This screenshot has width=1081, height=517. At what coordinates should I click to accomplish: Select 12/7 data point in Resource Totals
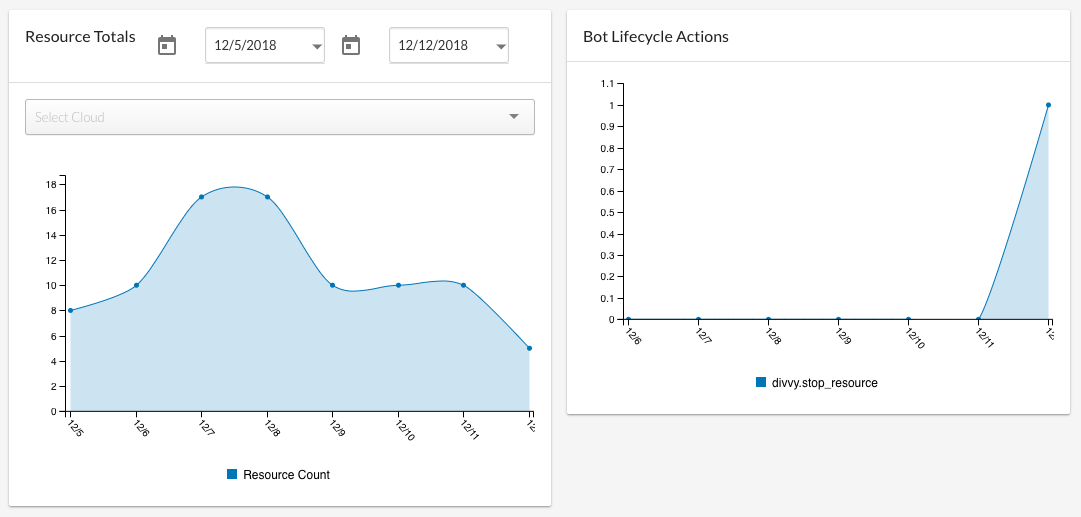(201, 197)
